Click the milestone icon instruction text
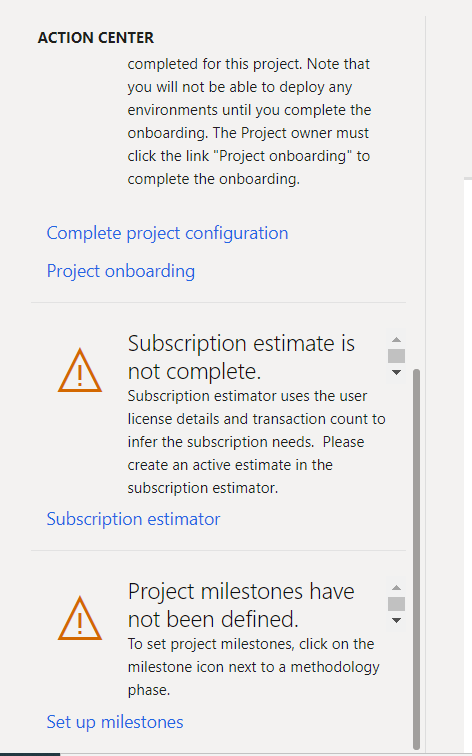Viewport: 472px width, 756px height. [x=254, y=667]
